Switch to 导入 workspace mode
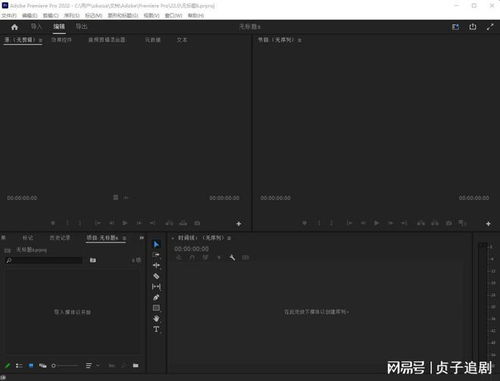This screenshot has width=500, height=381. pos(36,27)
